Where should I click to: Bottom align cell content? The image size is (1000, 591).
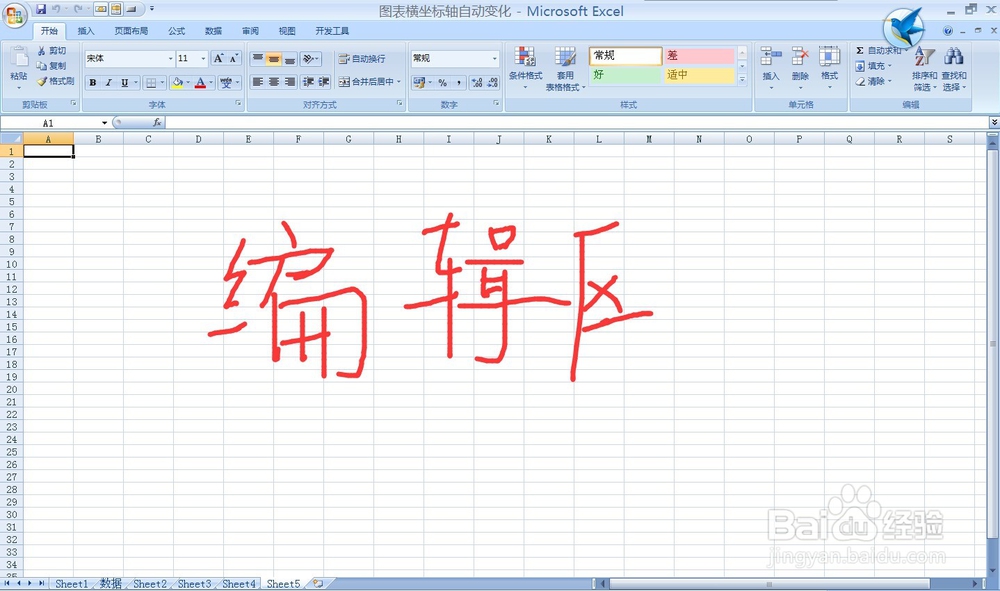click(290, 59)
